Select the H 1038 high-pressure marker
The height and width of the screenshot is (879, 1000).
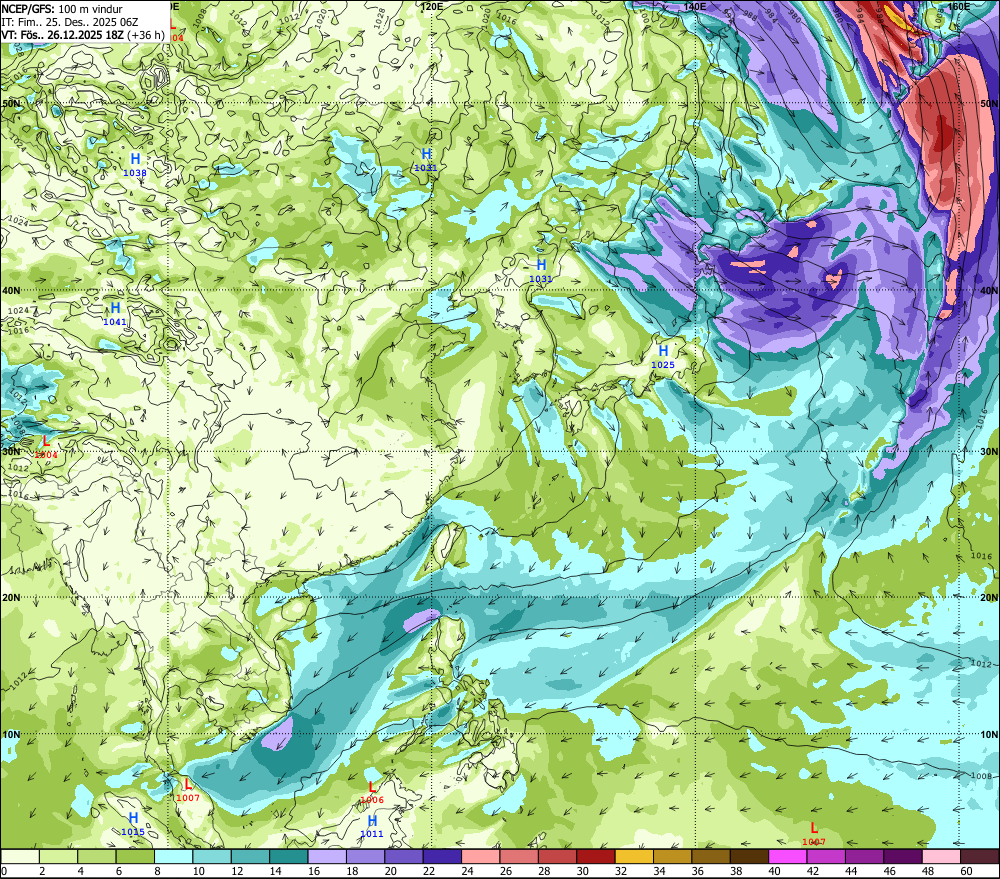(135, 163)
